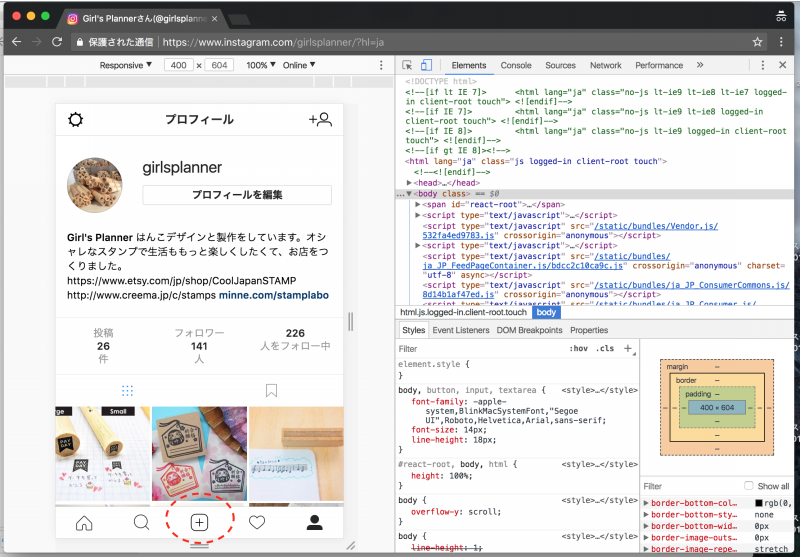Select html.js.logged-in.client-root.touch breadcrumb
Screen dimensions: 800x557
pyautogui.click(x=463, y=312)
